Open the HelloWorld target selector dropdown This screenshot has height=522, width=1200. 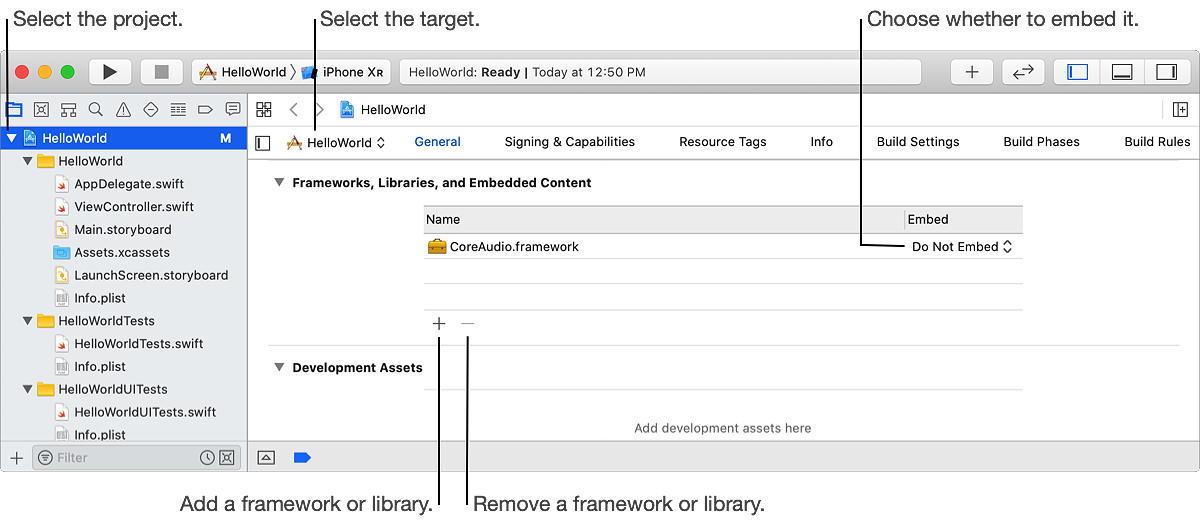pyautogui.click(x=336, y=143)
